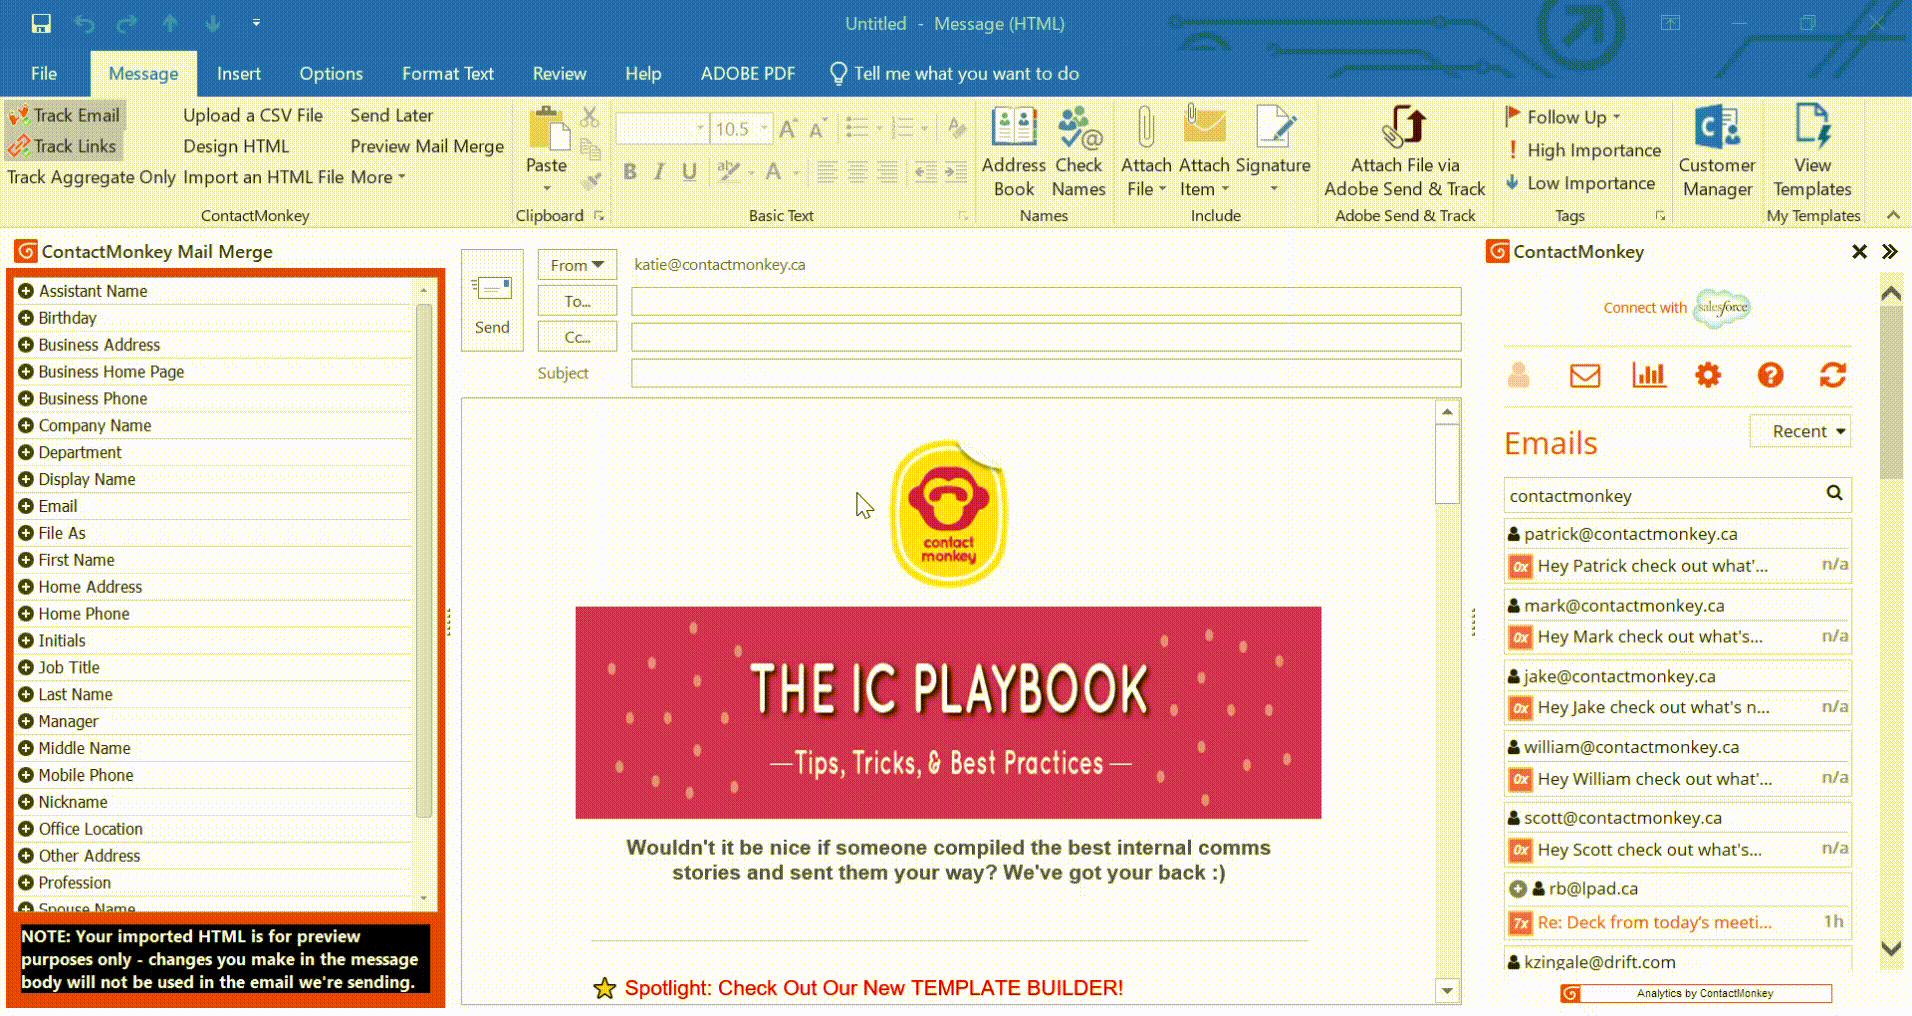Open the ContactMonkey settings gear icon

1708,376
